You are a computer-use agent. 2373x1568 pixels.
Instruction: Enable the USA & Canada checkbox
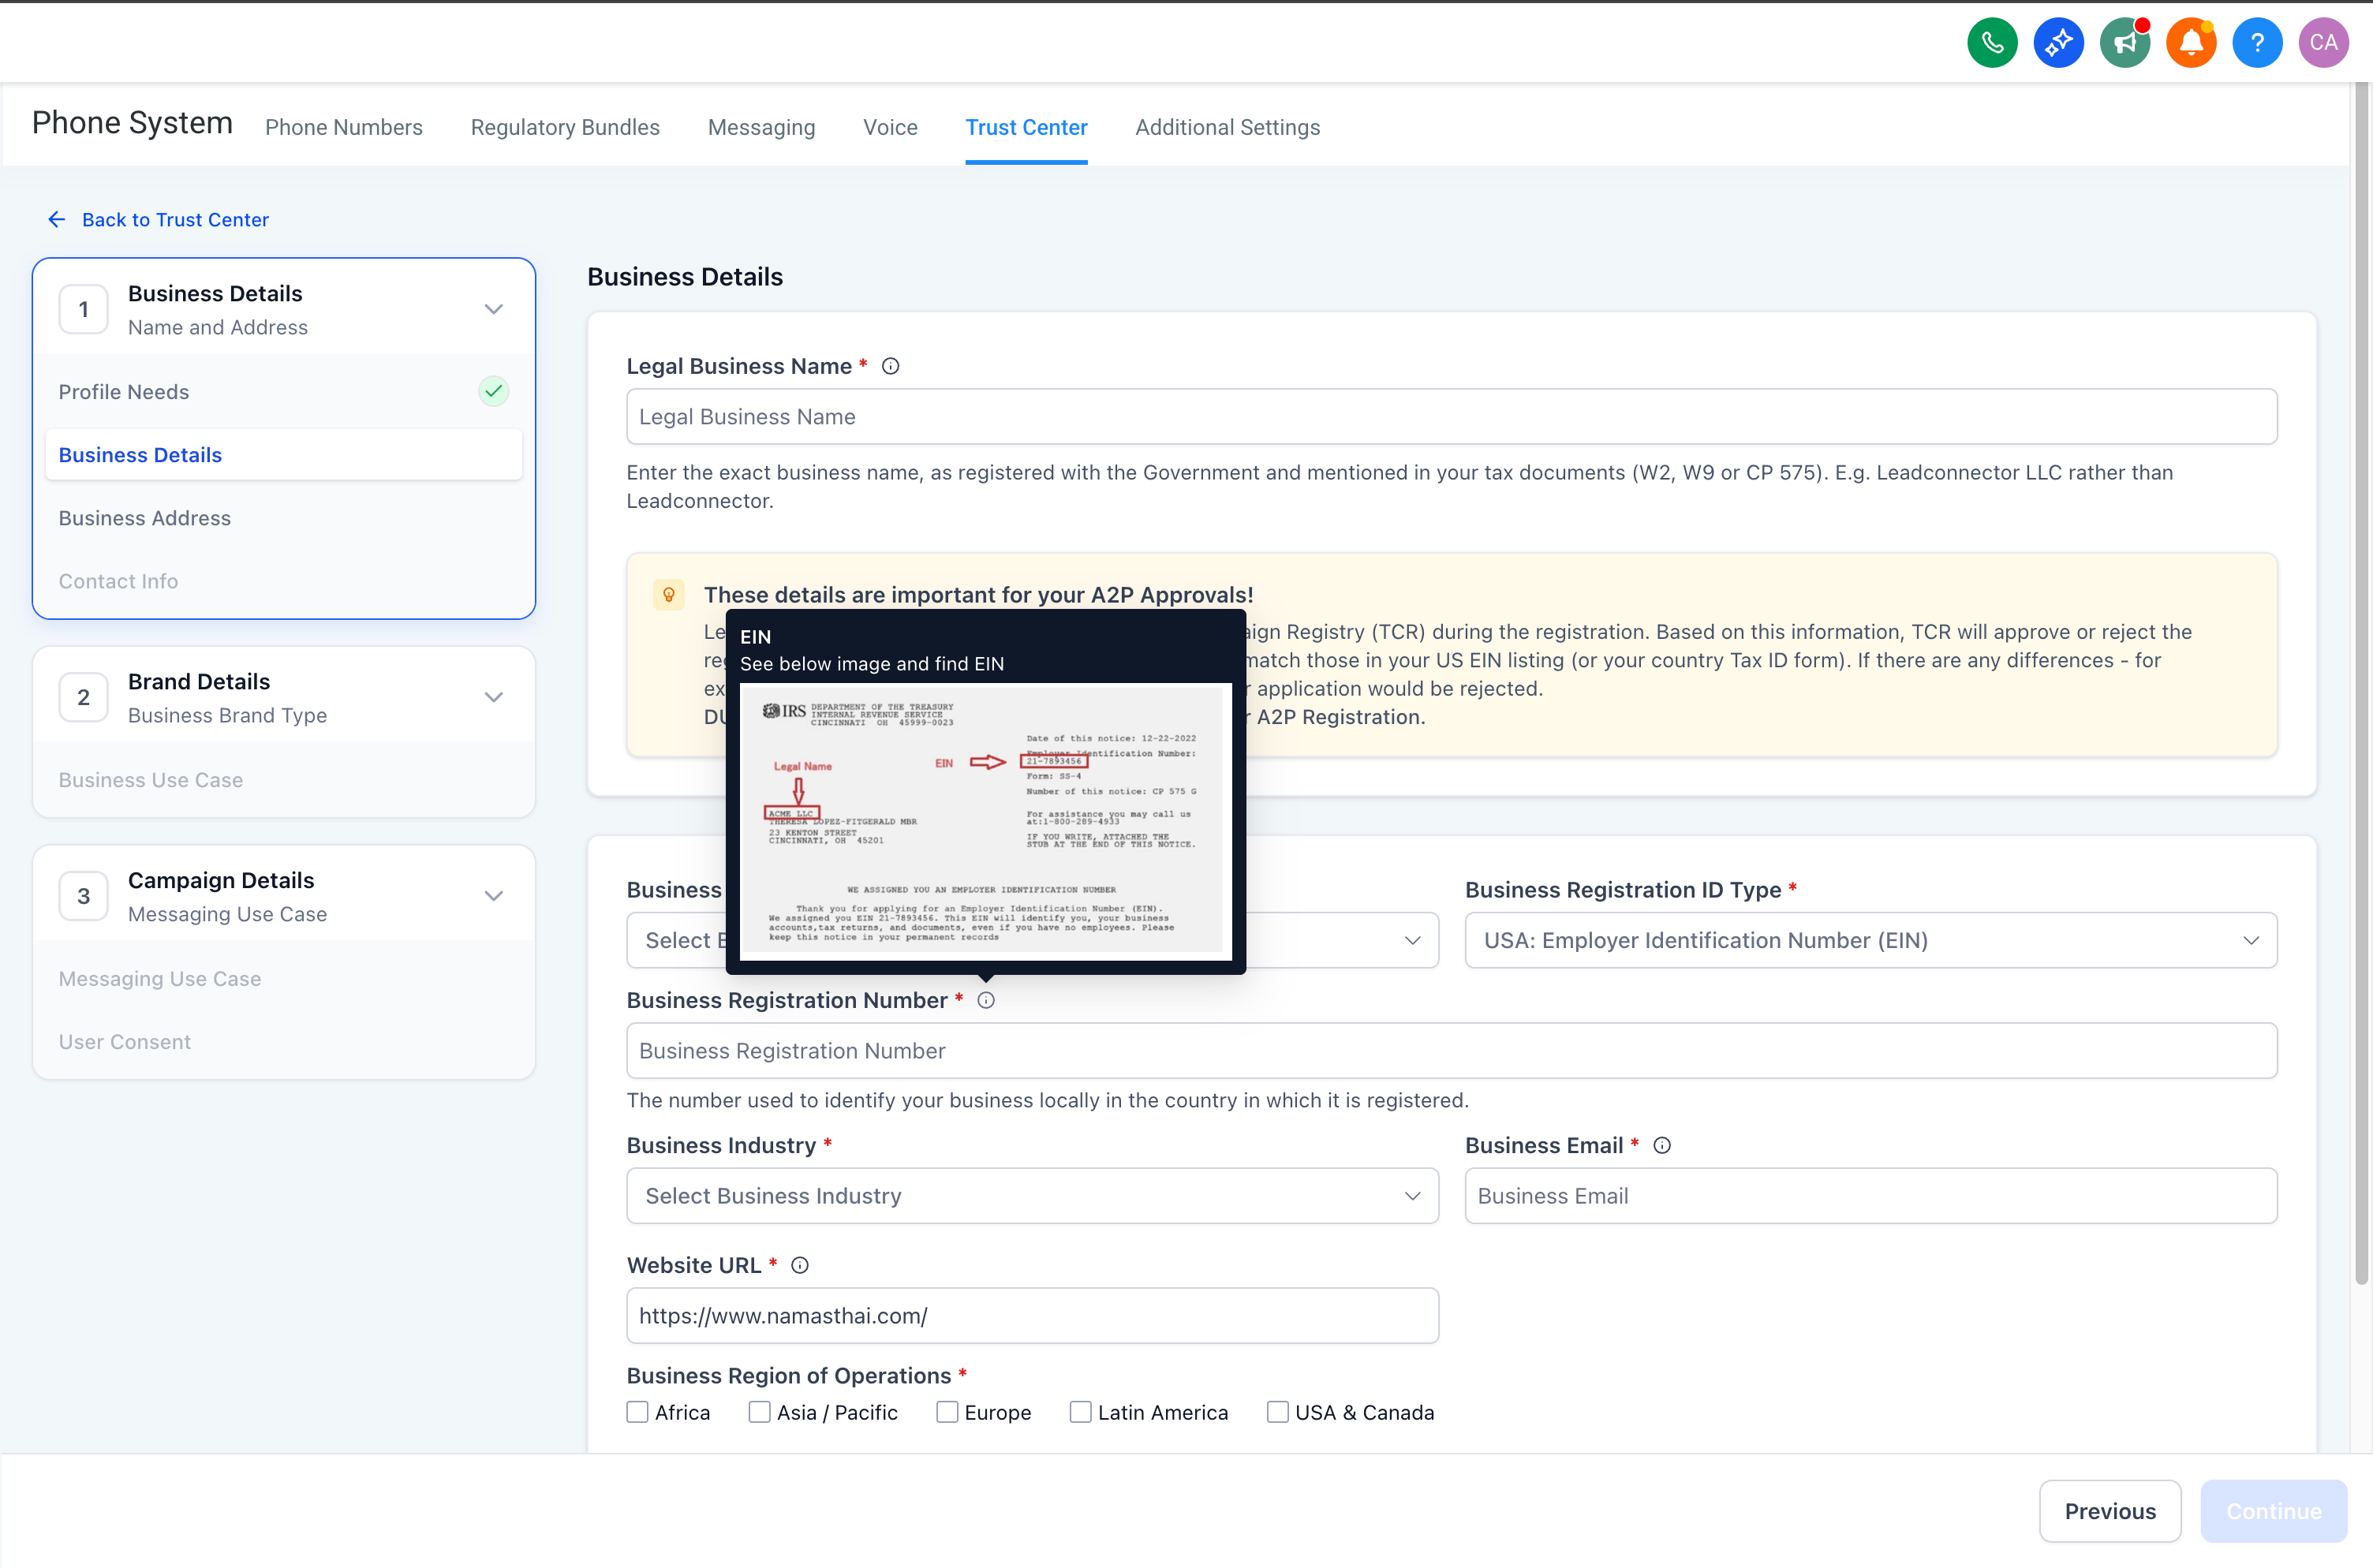pos(1277,1412)
